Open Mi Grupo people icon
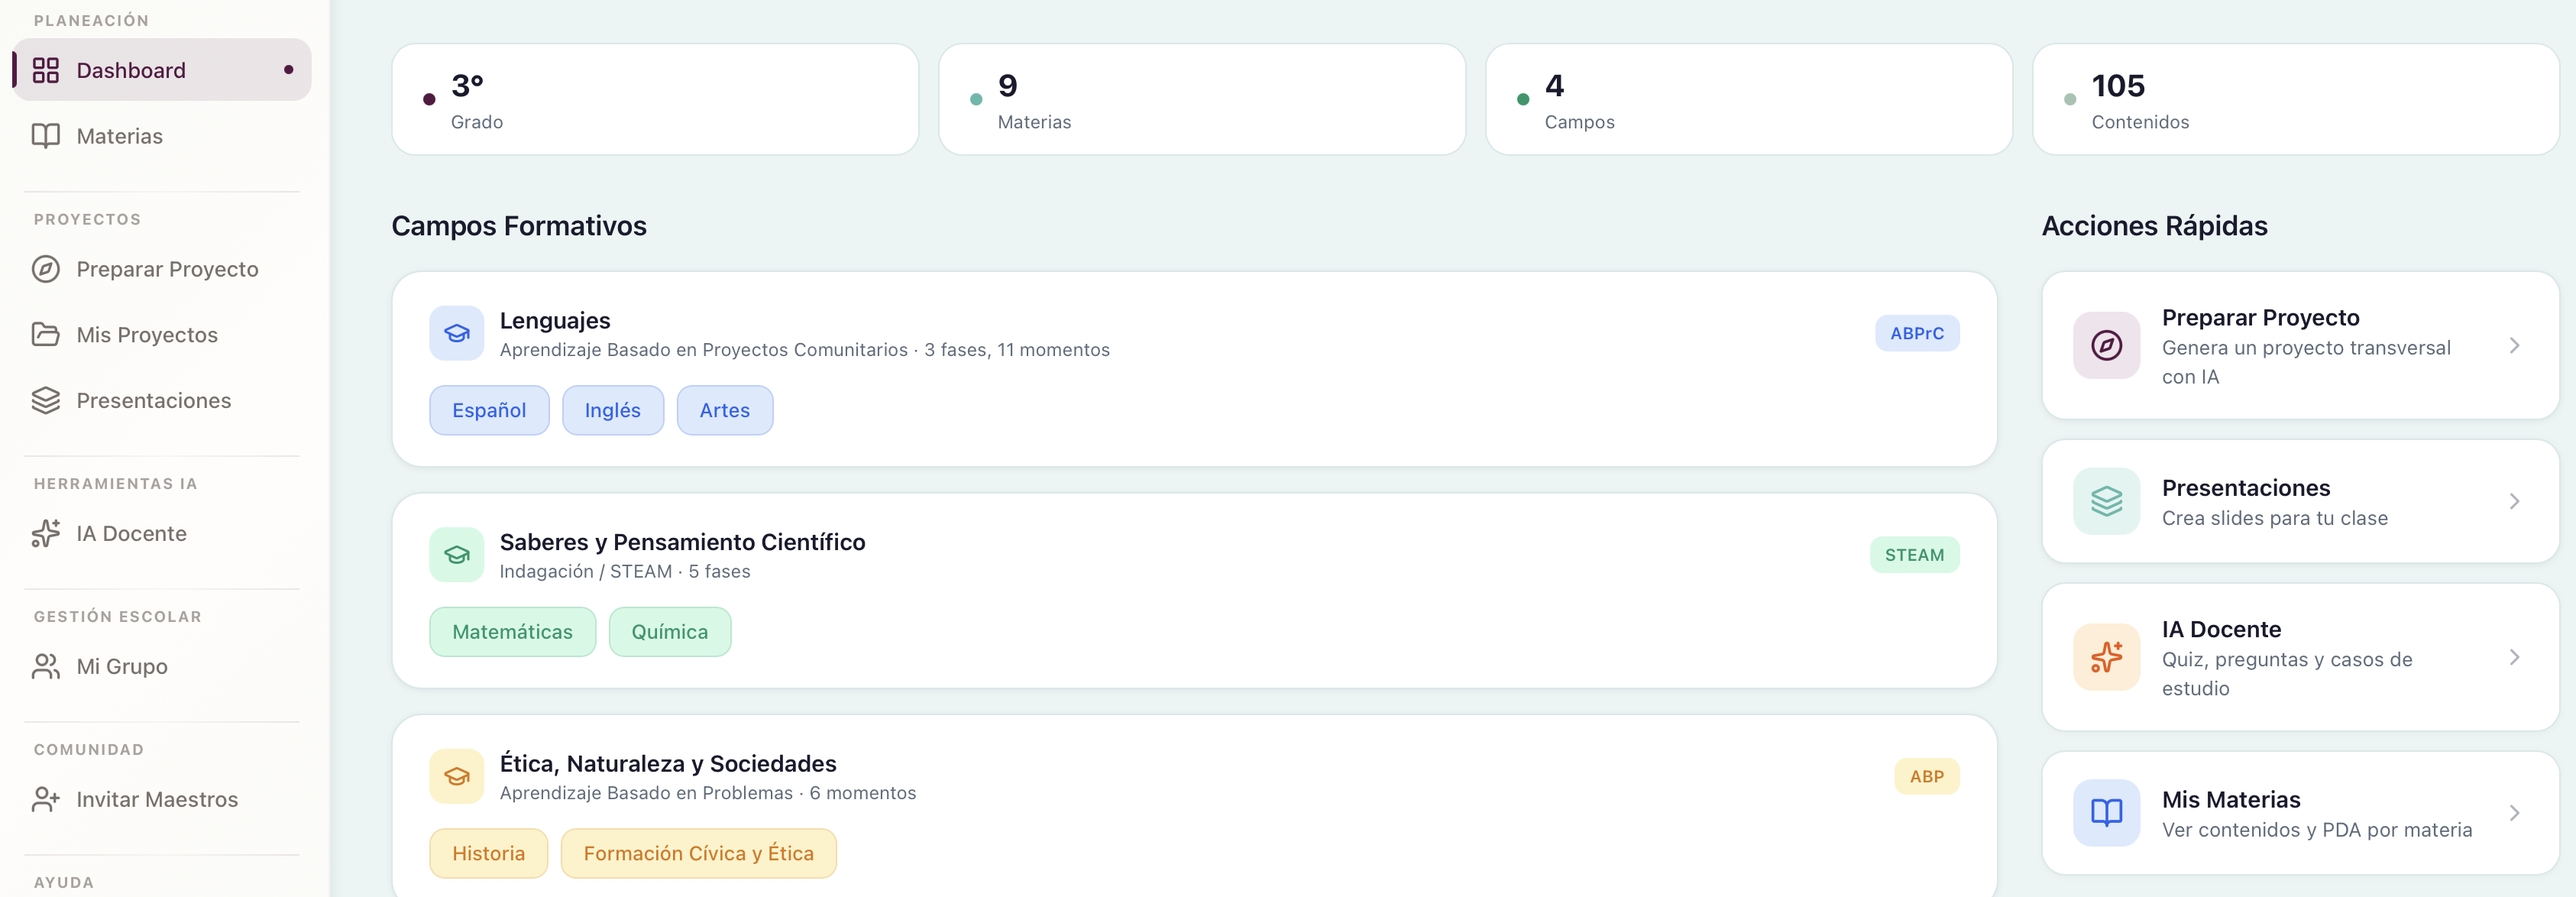 point(46,666)
